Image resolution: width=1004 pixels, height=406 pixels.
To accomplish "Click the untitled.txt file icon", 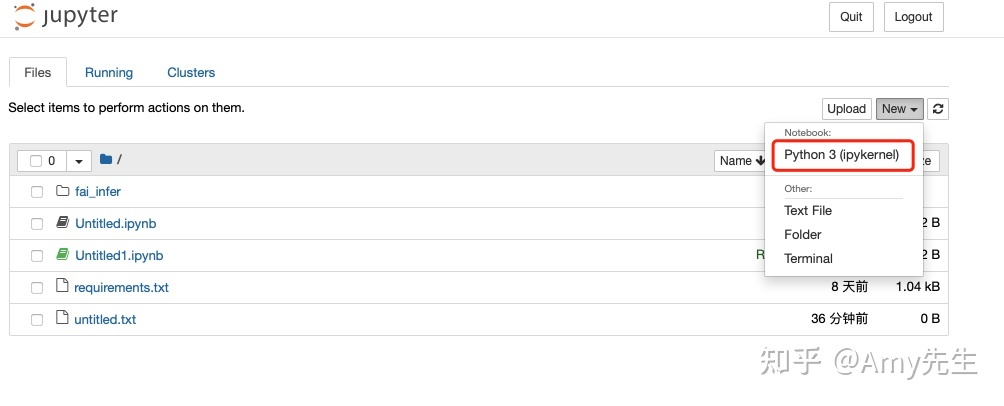I will (x=62, y=319).
